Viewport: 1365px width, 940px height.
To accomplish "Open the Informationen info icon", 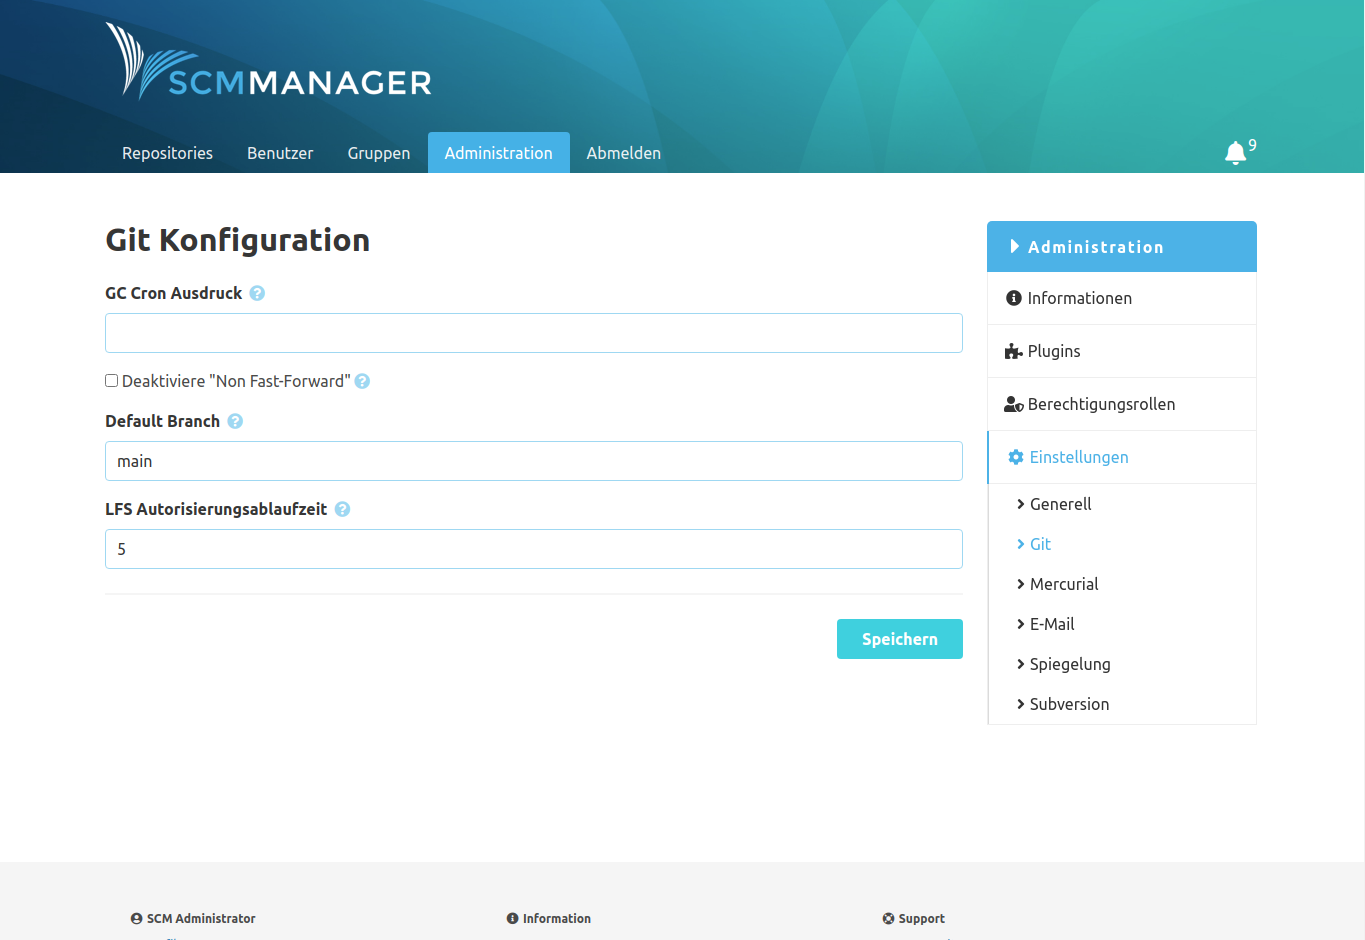I will click(1012, 297).
